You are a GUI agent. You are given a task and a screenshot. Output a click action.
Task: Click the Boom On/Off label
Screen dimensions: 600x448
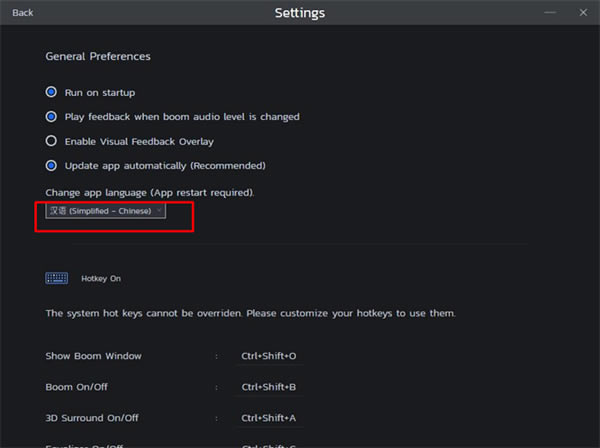[x=78, y=386]
